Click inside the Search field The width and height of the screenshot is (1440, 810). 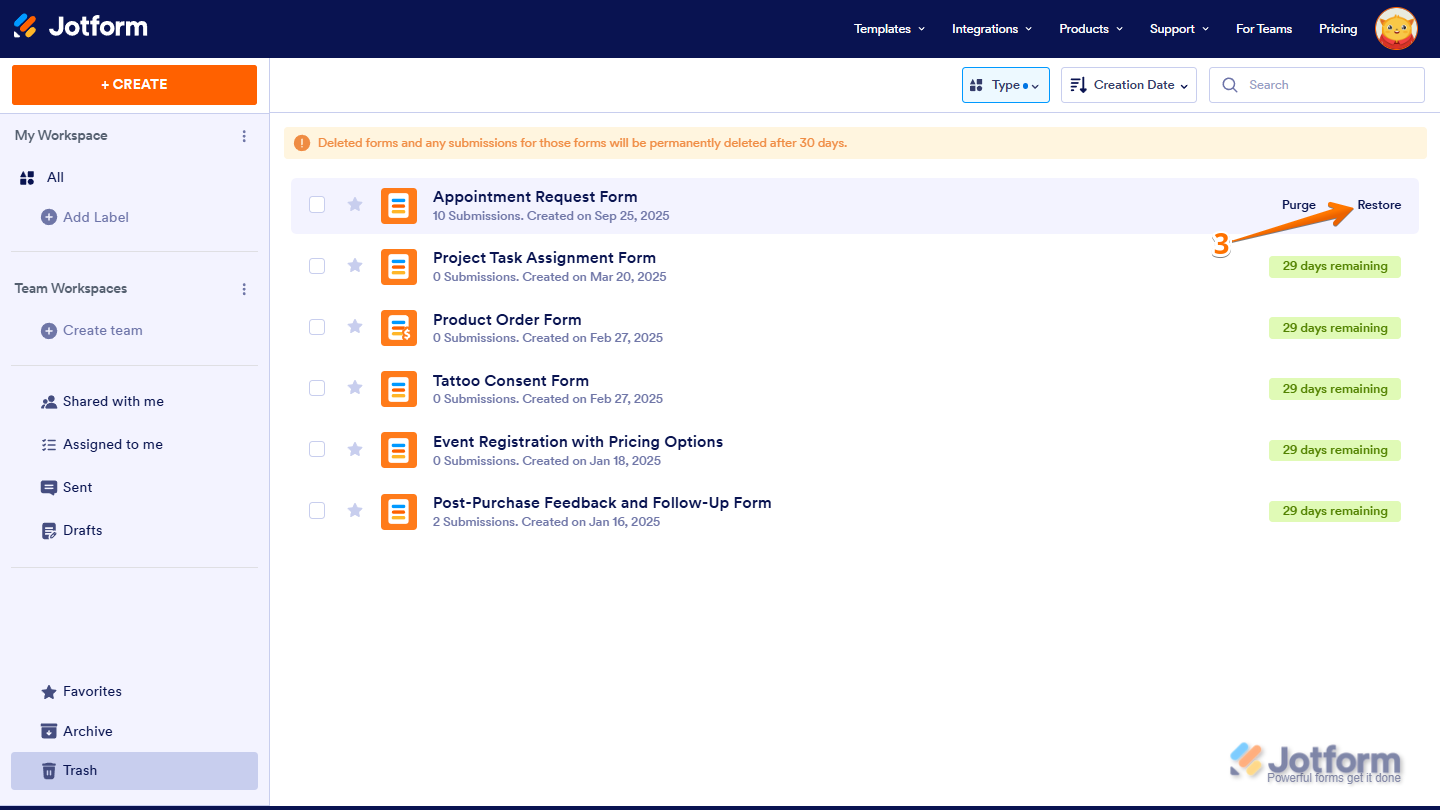1316,85
